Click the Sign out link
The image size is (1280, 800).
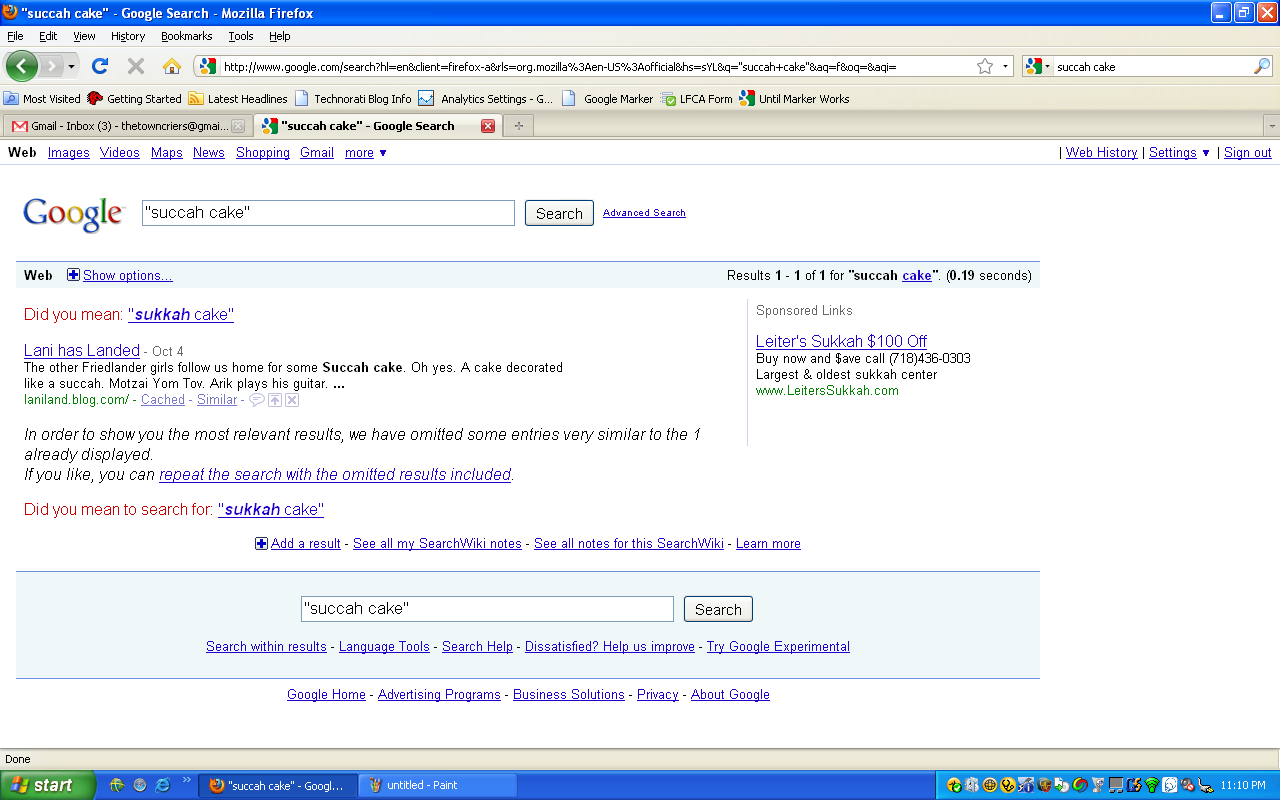[1248, 153]
